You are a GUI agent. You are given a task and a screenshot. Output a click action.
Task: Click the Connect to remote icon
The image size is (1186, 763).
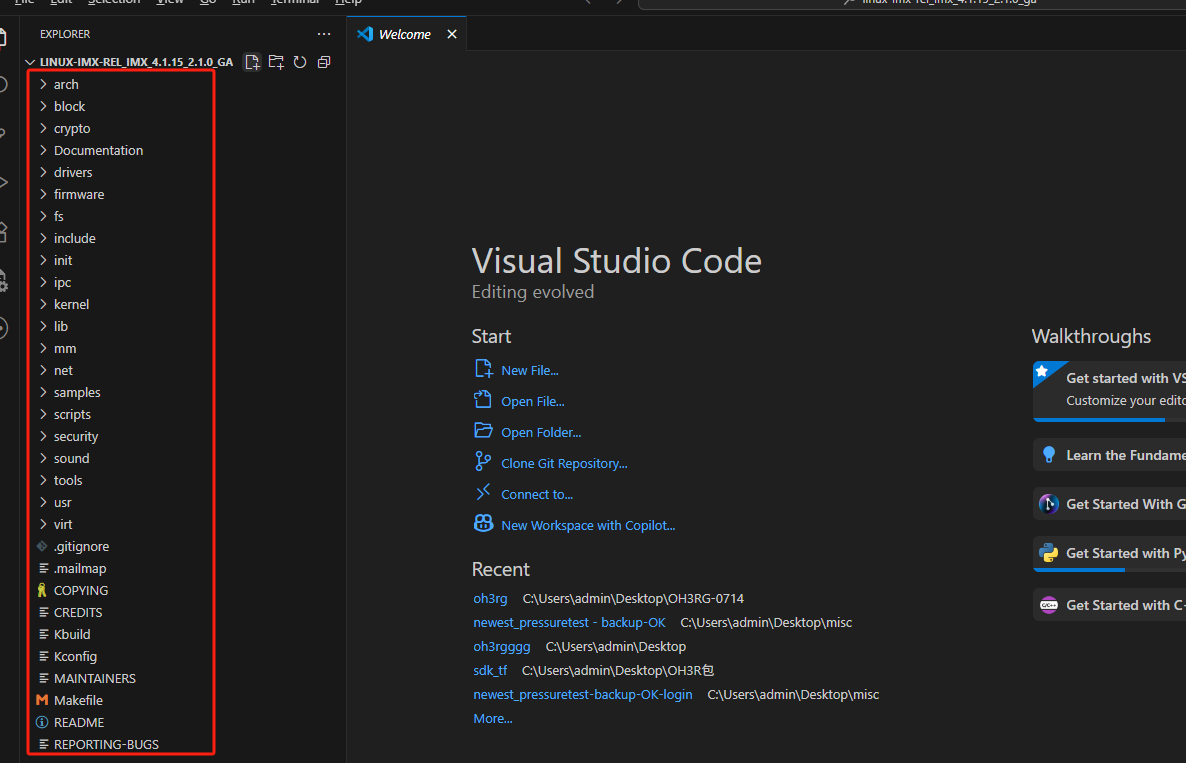point(483,493)
